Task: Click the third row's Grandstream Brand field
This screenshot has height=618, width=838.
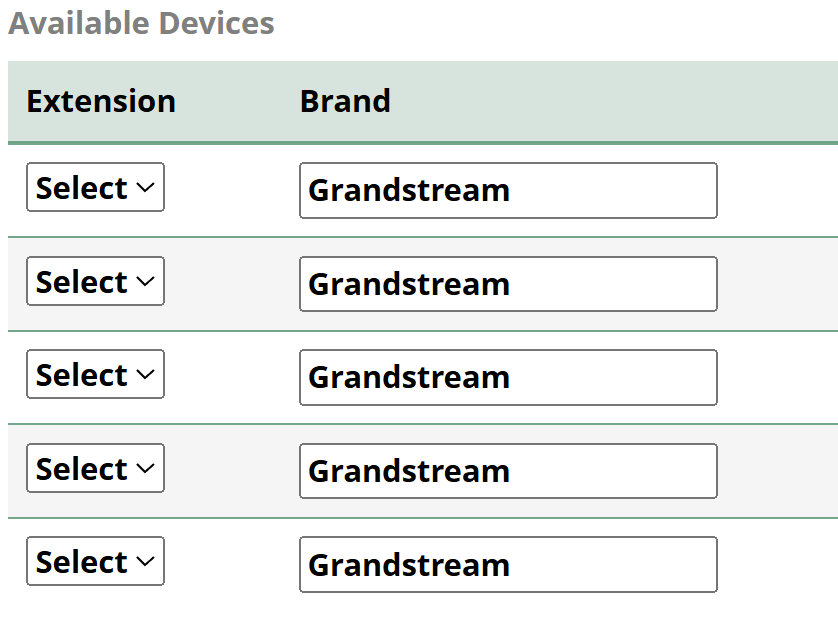Action: pyautogui.click(x=508, y=377)
